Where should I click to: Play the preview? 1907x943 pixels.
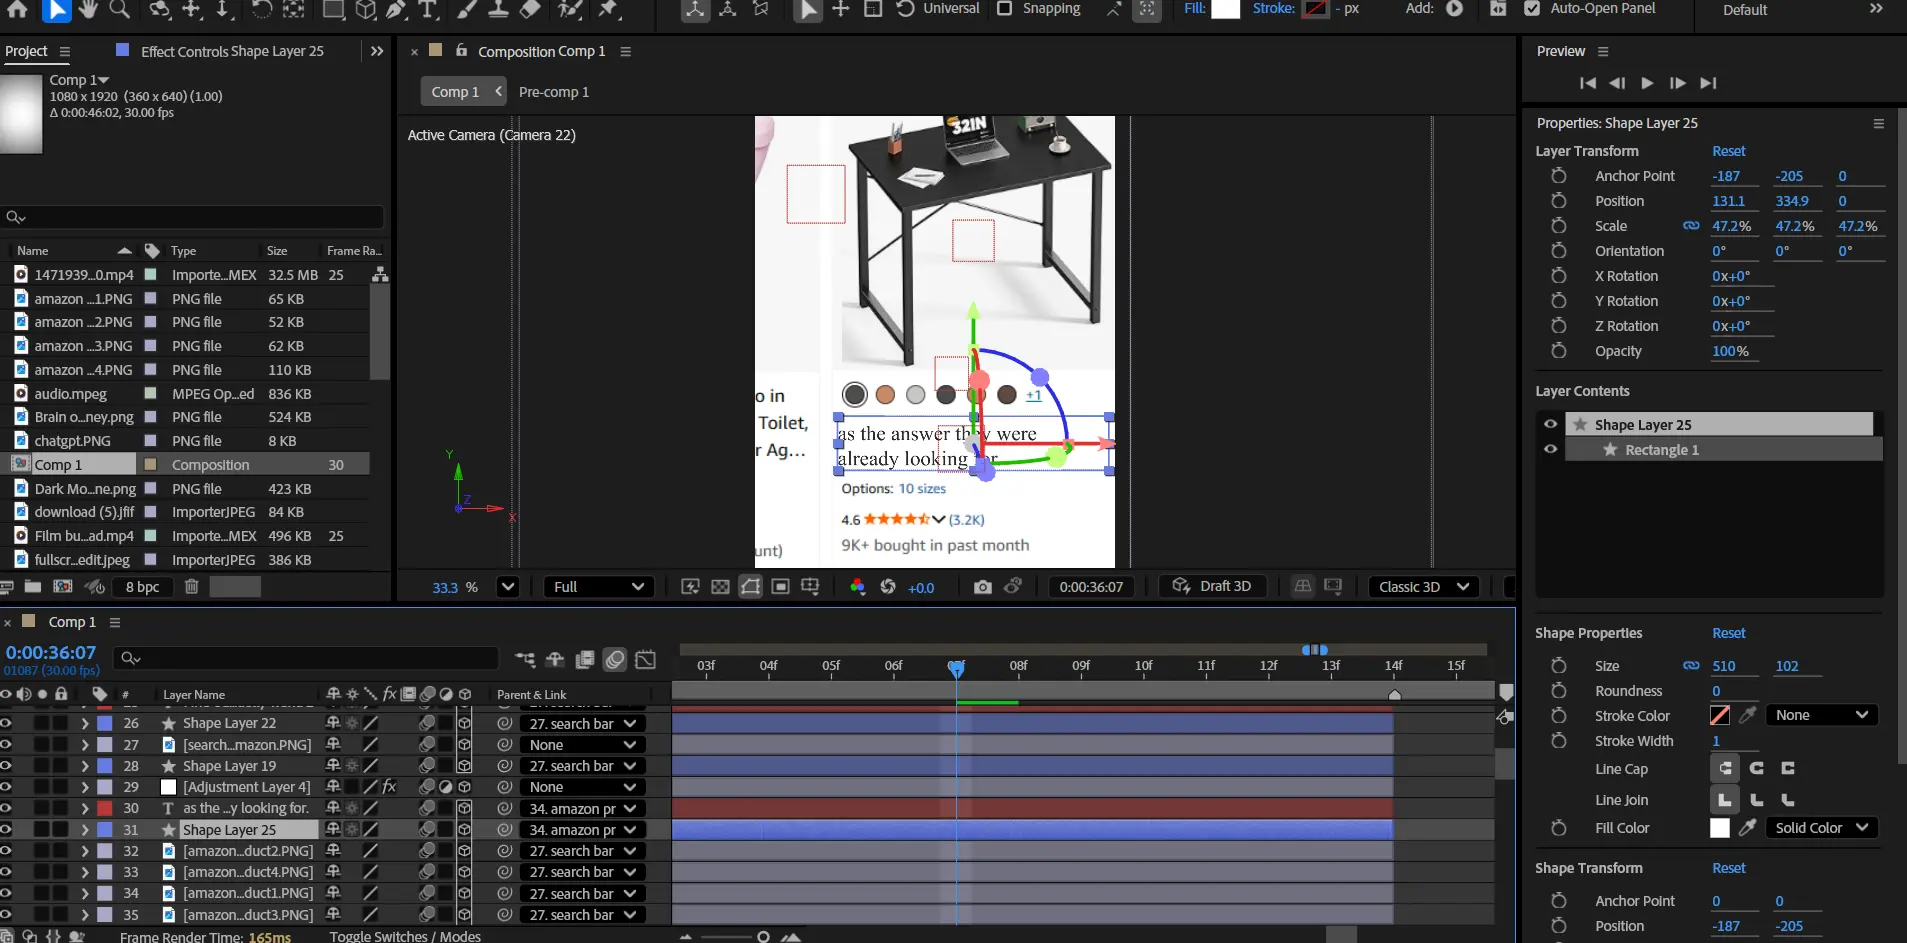tap(1647, 83)
